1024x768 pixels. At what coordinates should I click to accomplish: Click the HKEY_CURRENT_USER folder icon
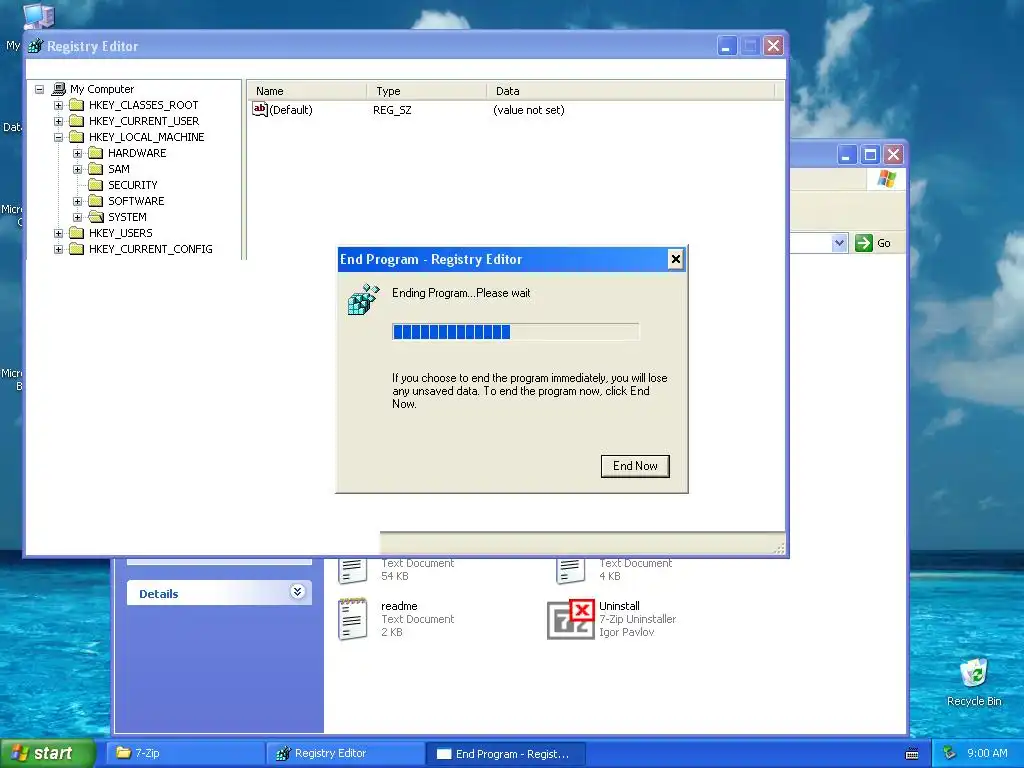77,121
